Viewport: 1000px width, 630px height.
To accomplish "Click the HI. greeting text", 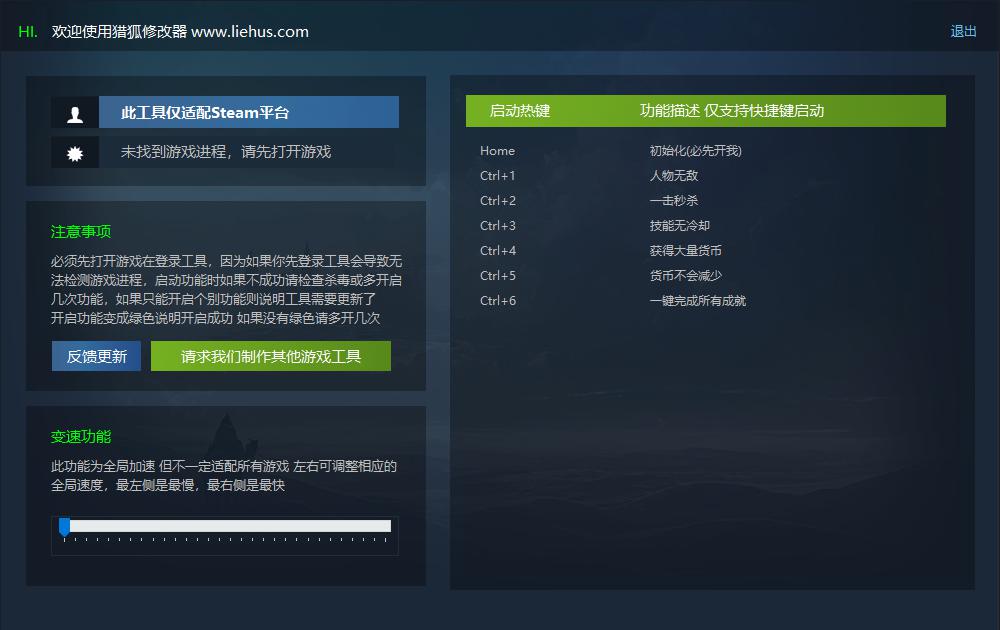I will tap(28, 32).
